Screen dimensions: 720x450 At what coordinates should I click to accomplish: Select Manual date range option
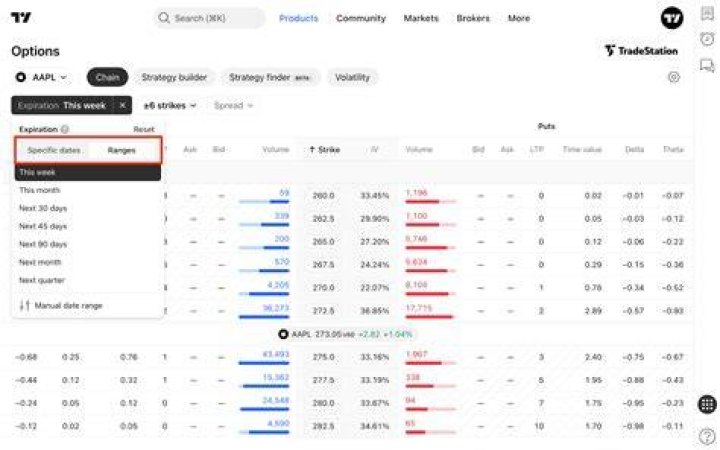coord(88,305)
